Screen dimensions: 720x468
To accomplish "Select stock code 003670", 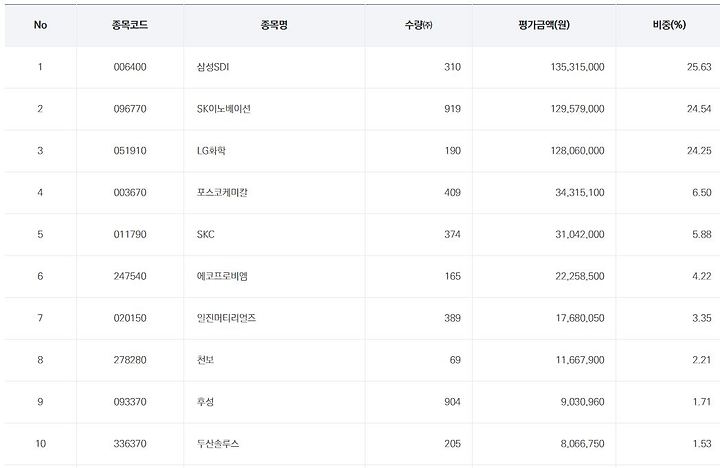I will coord(130,192).
